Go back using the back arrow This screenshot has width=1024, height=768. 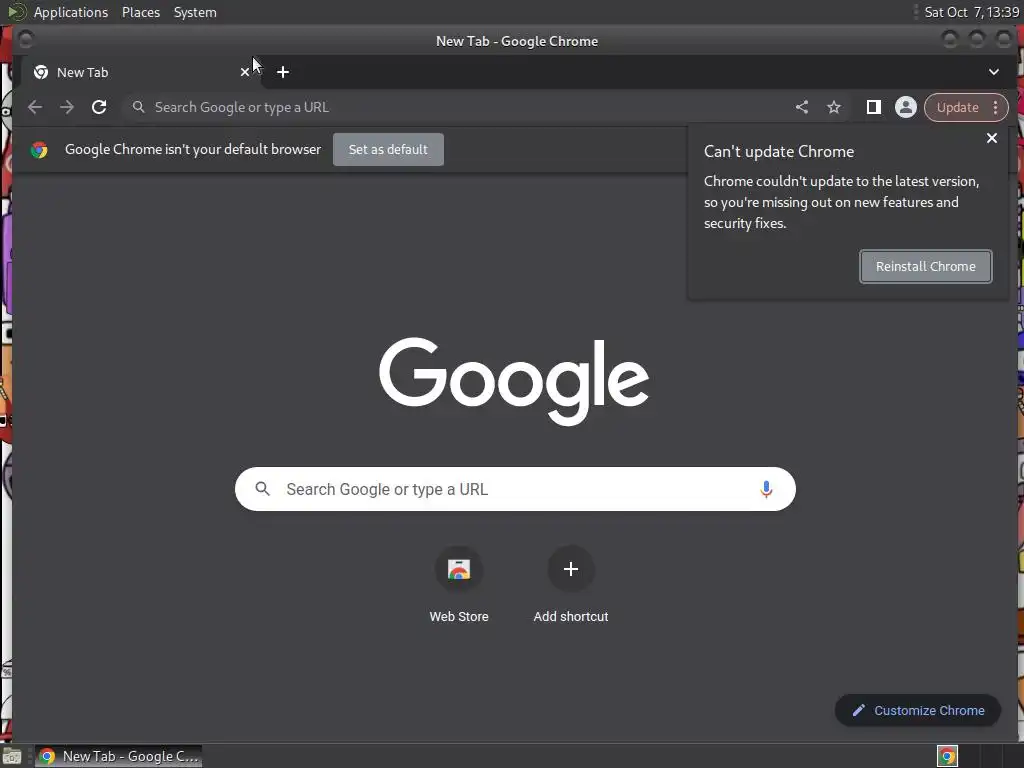coord(35,107)
